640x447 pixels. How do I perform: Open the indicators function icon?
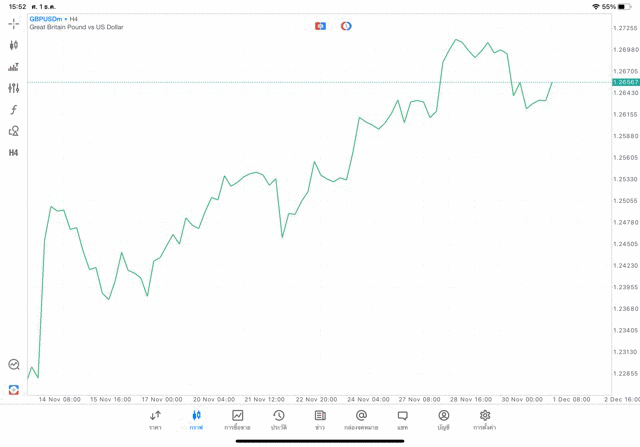14,110
